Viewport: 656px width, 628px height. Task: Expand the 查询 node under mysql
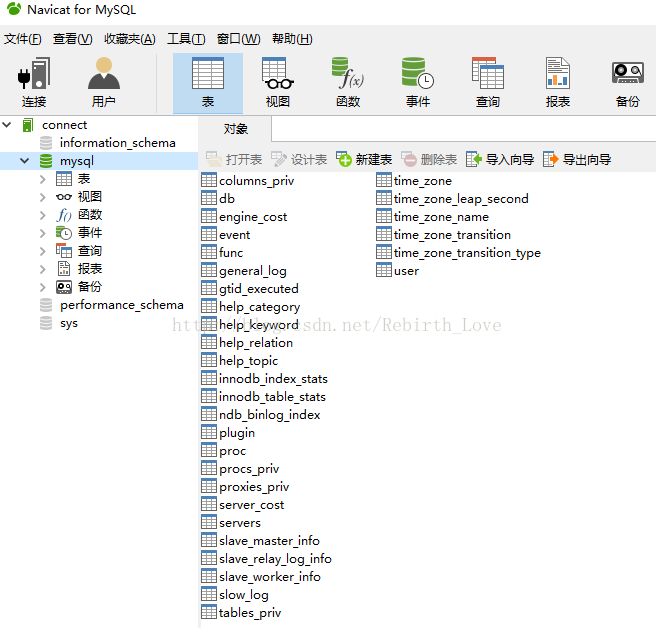click(43, 251)
